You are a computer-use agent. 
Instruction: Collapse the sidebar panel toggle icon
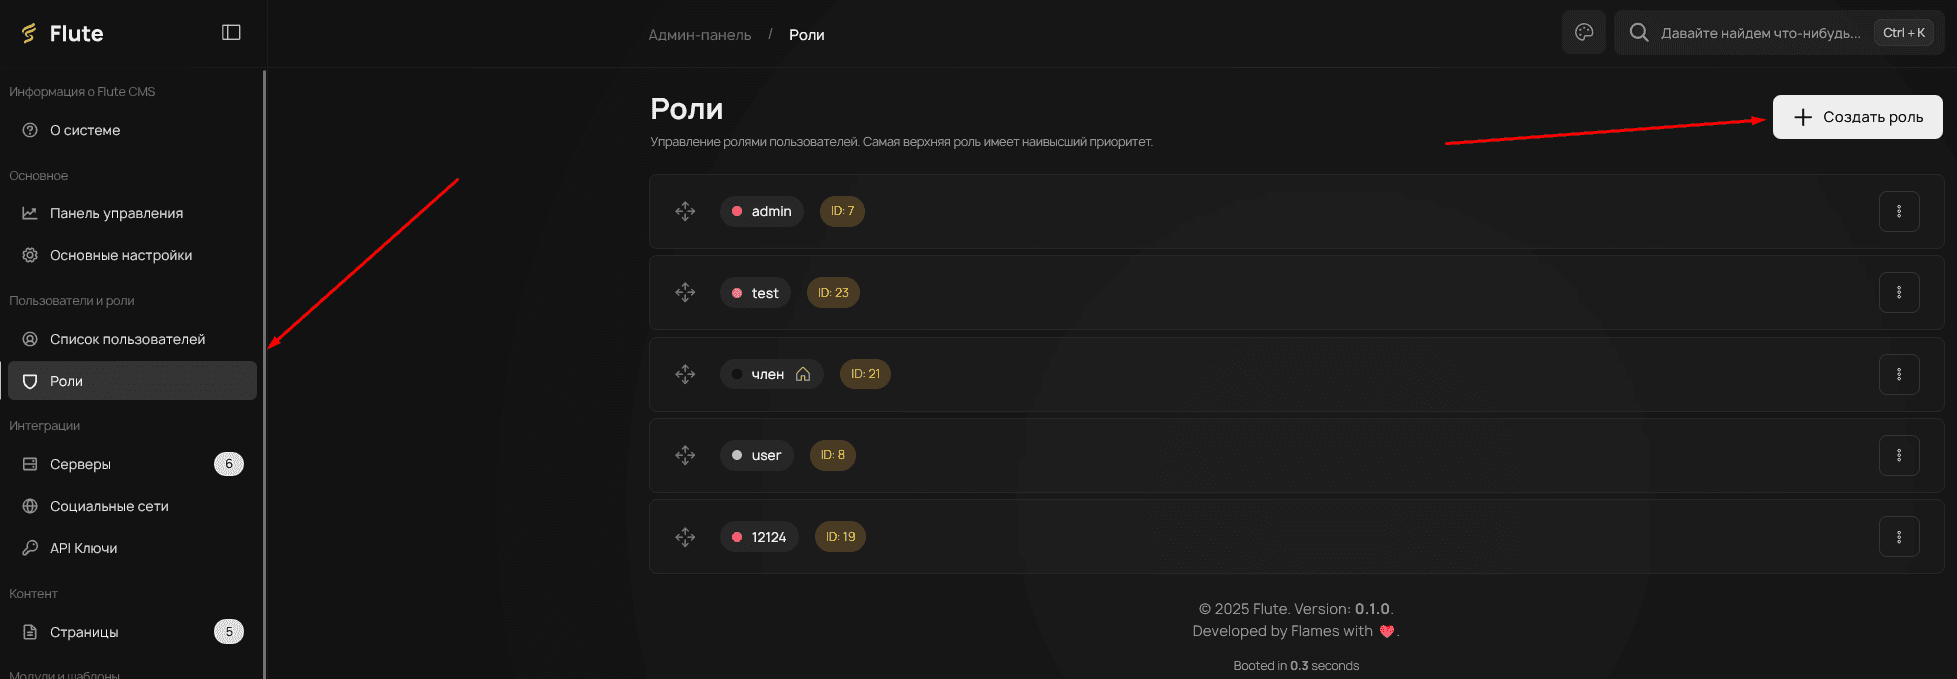231,33
